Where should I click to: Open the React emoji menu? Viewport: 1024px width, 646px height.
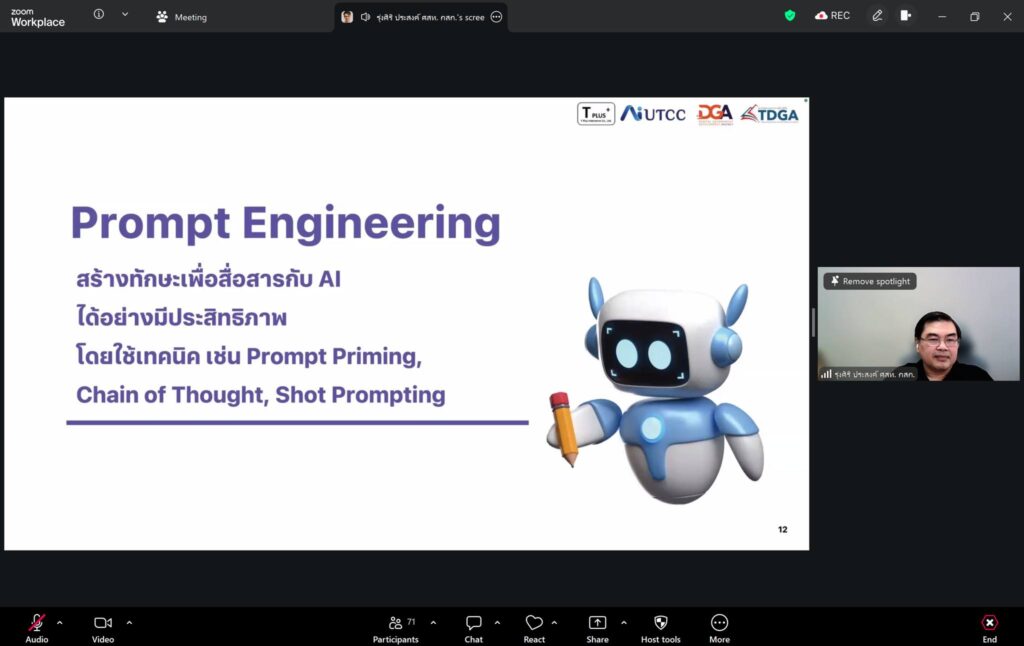point(534,624)
